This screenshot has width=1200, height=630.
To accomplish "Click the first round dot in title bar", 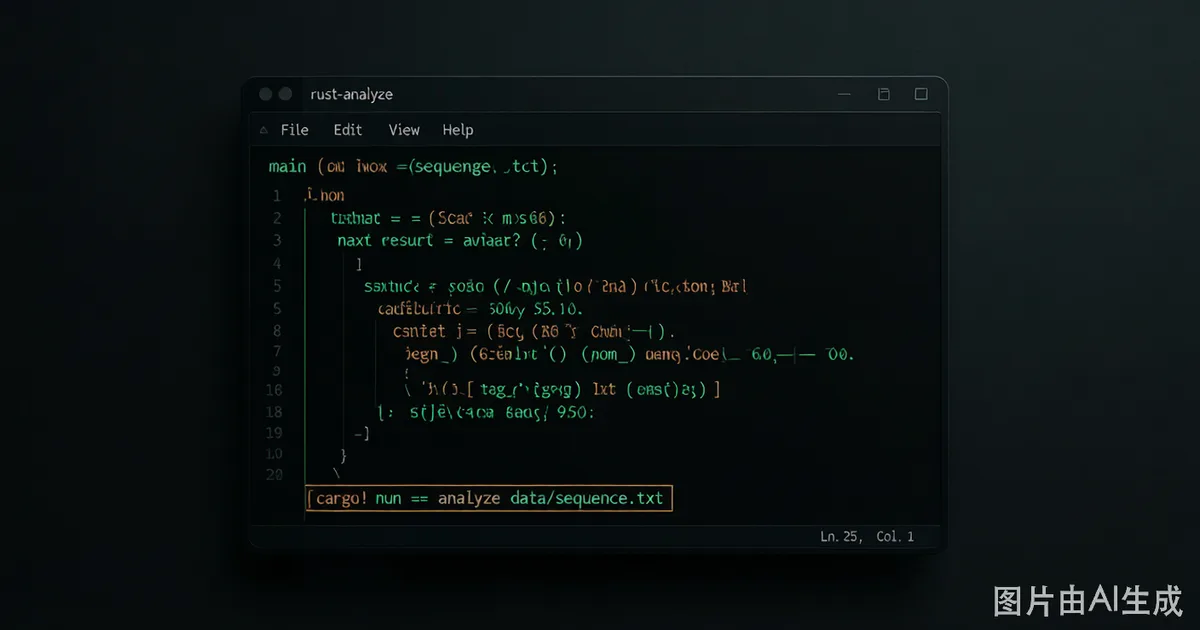I will (266, 94).
